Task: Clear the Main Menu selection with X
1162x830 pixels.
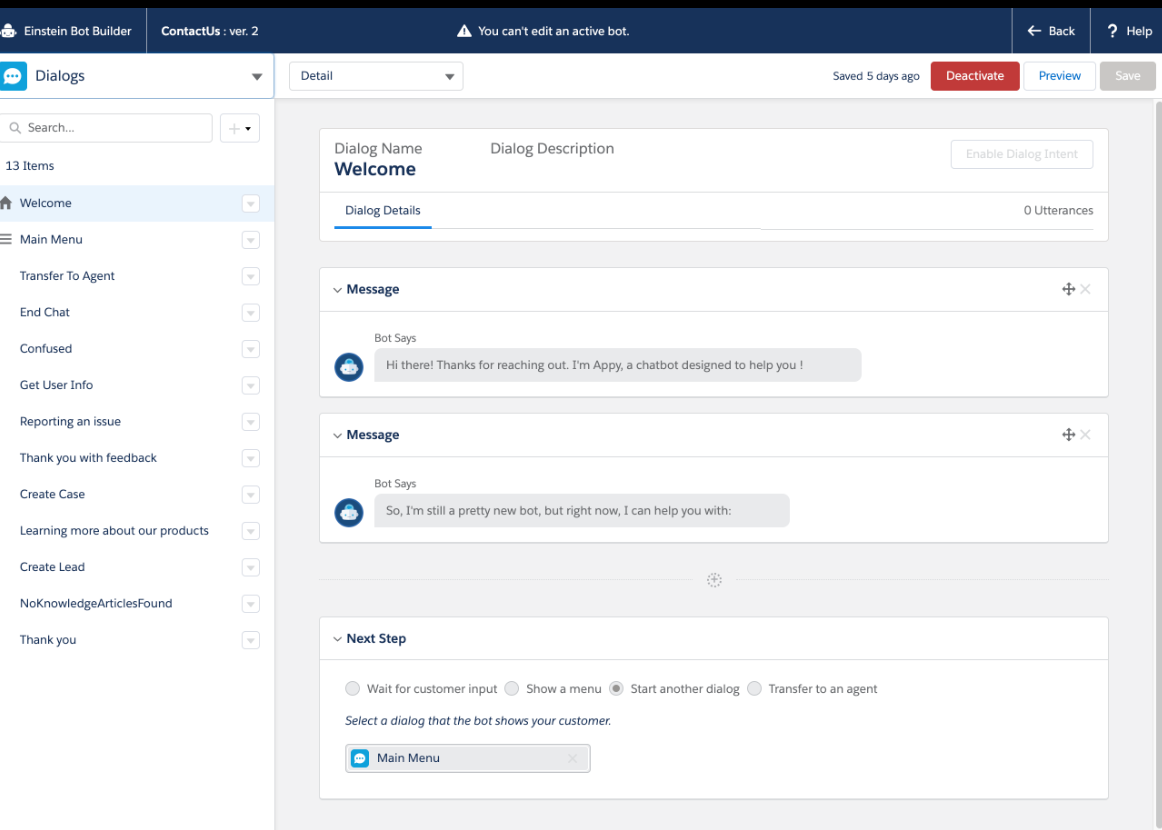Action: 572,758
